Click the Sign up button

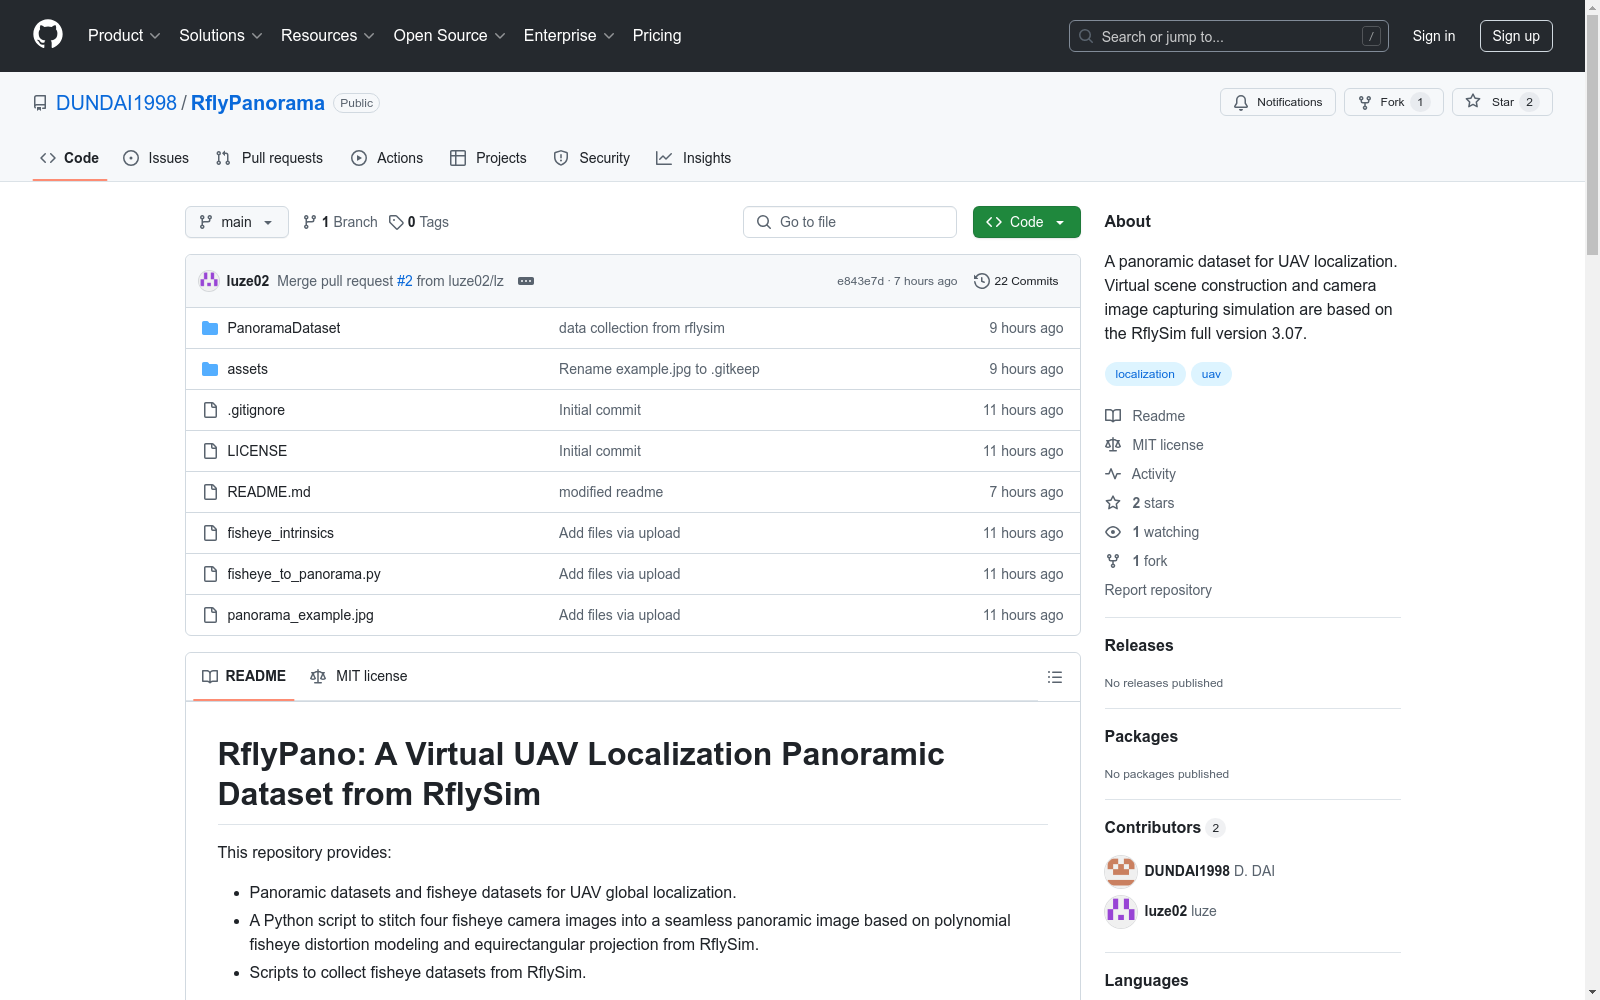[x=1516, y=36]
